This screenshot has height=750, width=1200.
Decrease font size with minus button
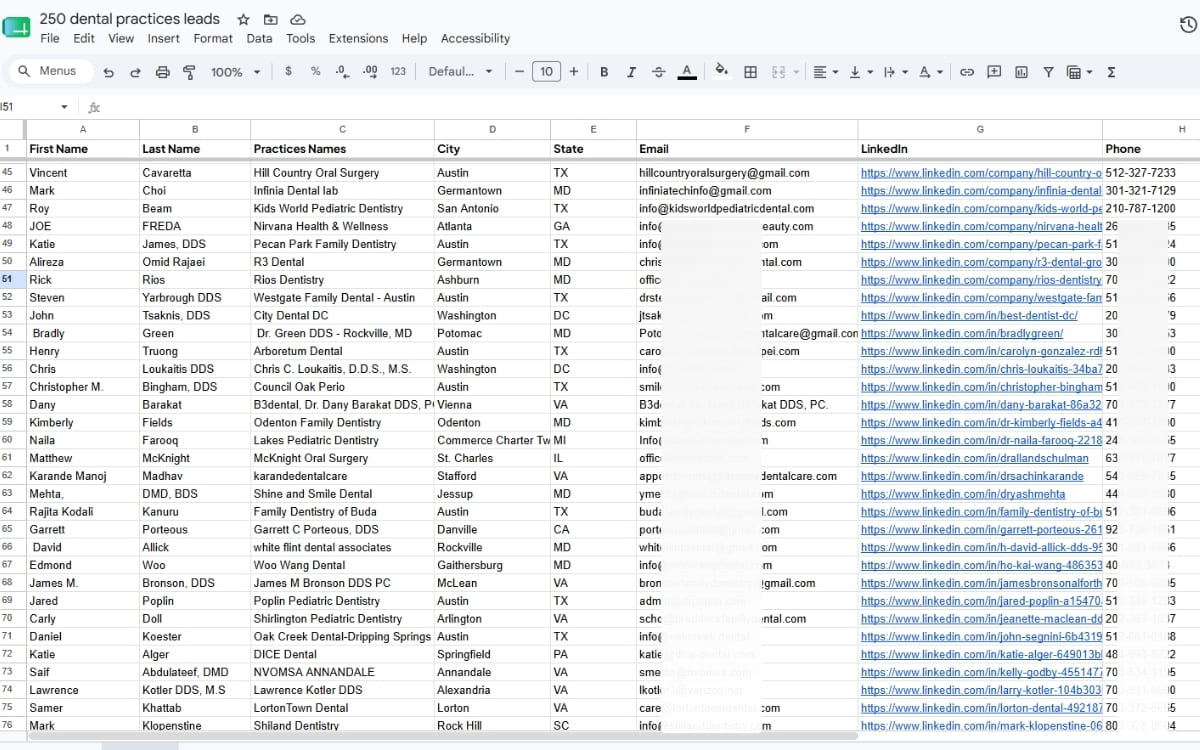tap(519, 71)
